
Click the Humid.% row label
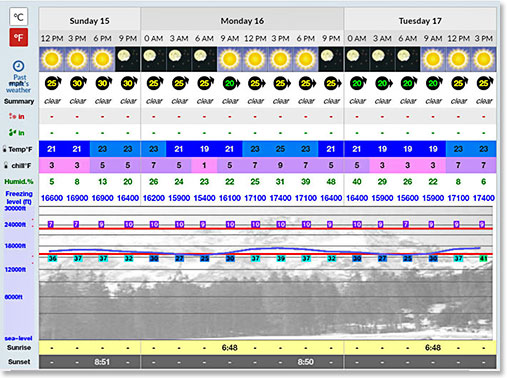pyautogui.click(x=19, y=182)
